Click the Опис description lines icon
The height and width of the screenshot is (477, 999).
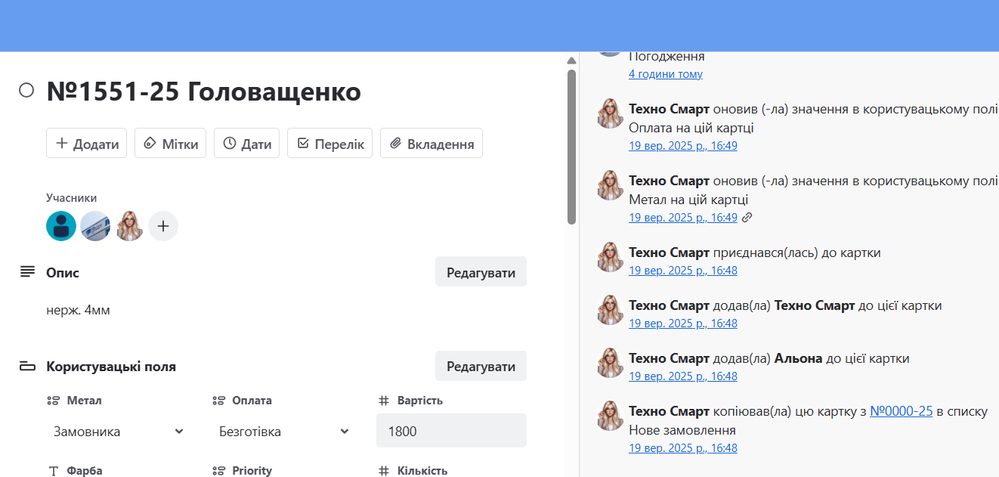coord(27,273)
